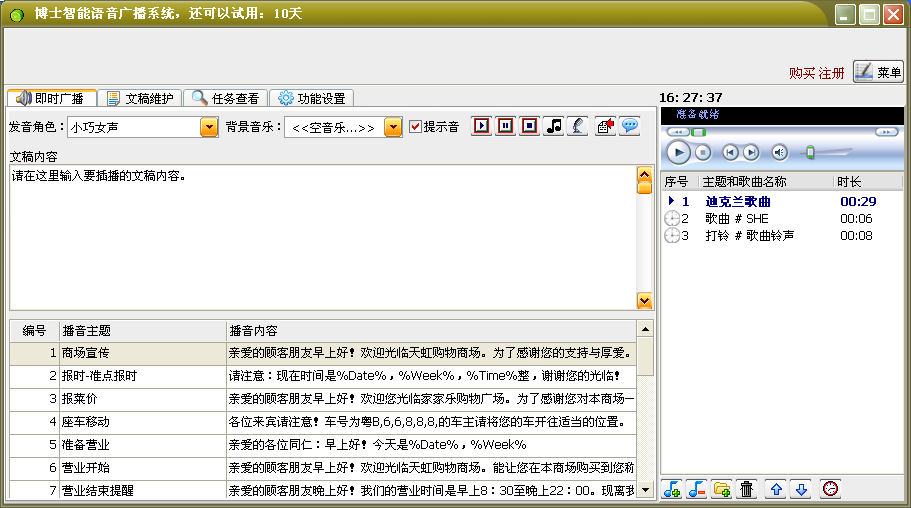The image size is (911, 508).
Task: Click the document with red arrow icon
Action: point(605,126)
